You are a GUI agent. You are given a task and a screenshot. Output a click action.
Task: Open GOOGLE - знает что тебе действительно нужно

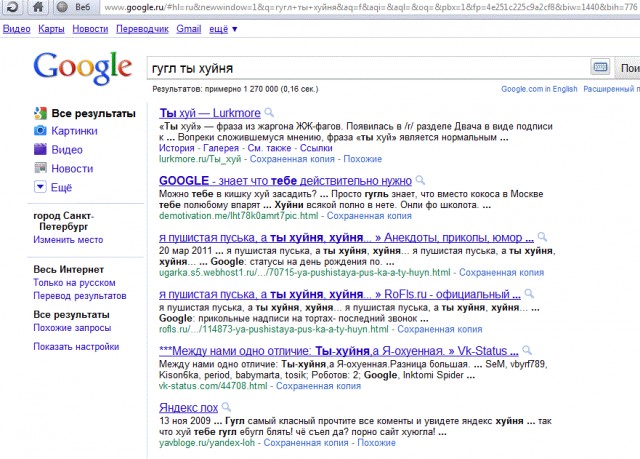click(x=285, y=180)
